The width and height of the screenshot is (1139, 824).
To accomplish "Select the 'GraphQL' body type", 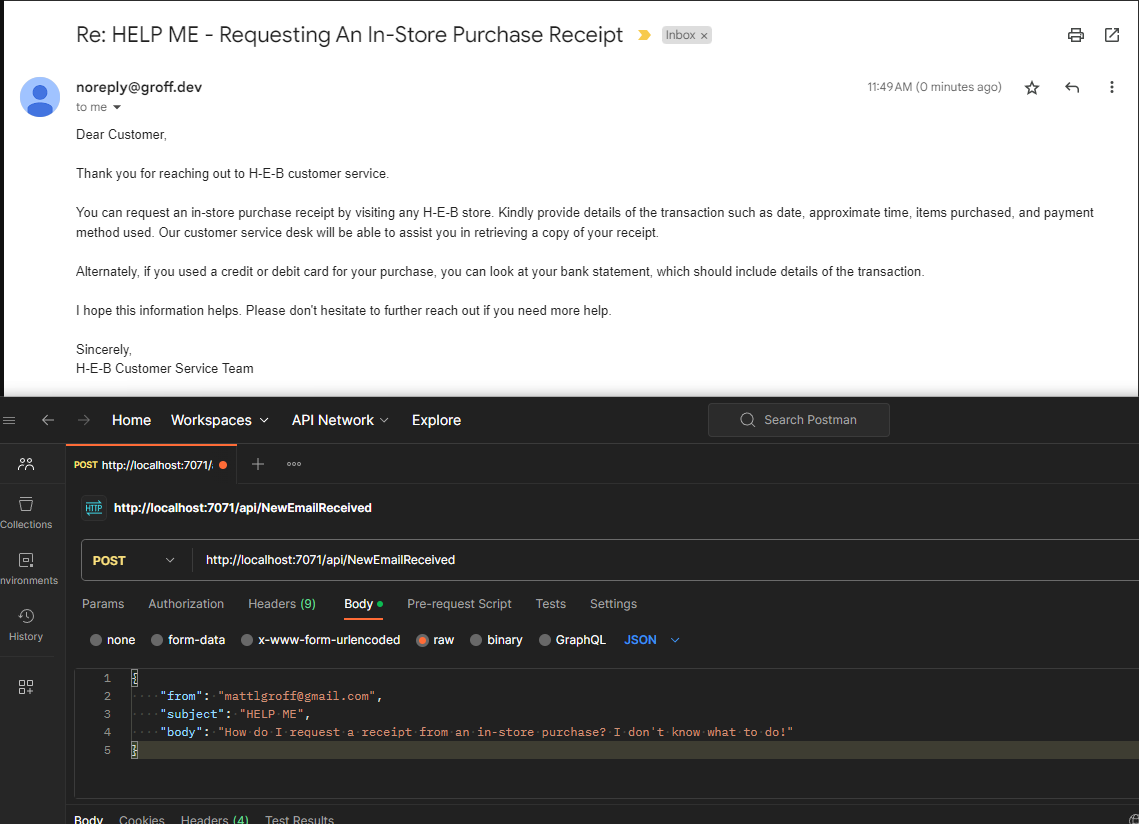I will pyautogui.click(x=572, y=640).
